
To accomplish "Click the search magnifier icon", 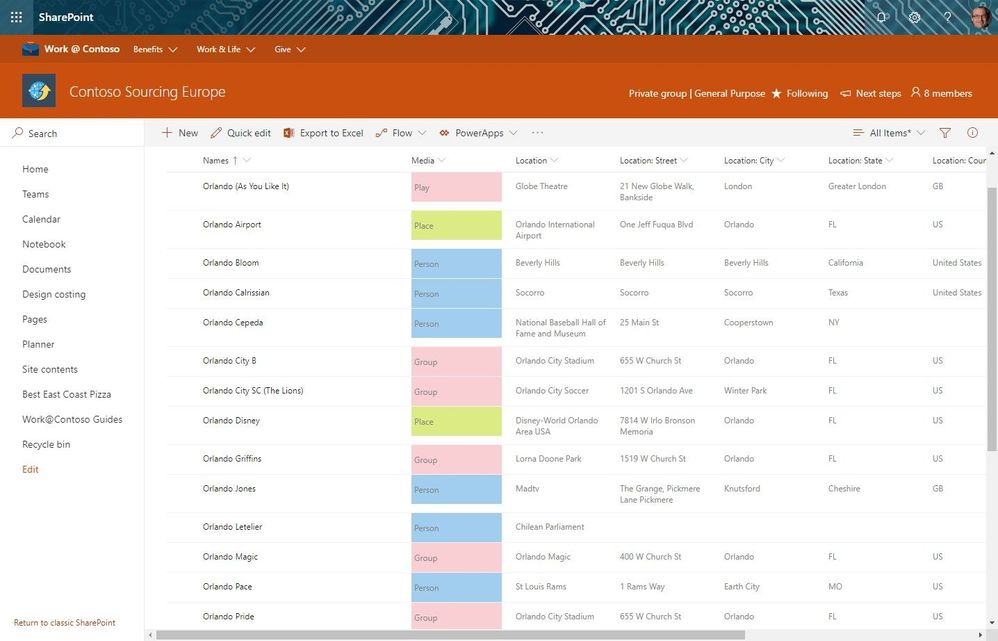I will (x=18, y=132).
